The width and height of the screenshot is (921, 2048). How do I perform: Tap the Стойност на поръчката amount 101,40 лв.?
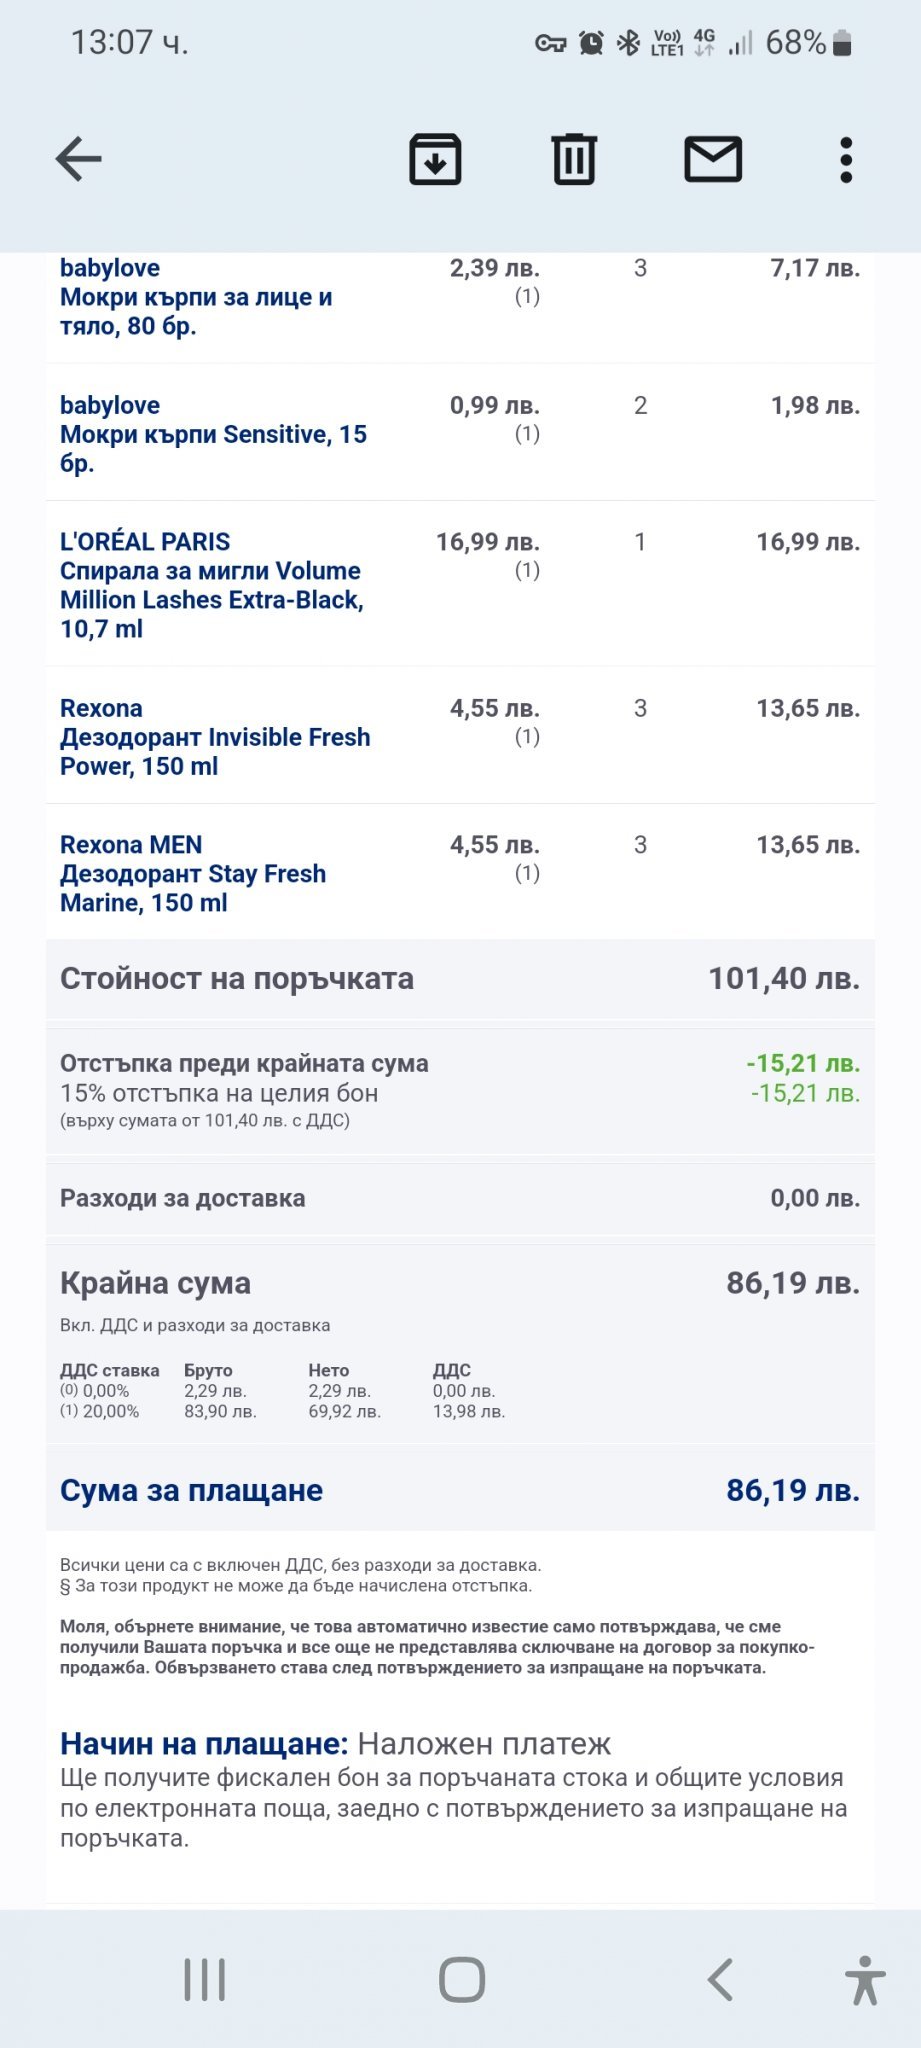point(784,978)
